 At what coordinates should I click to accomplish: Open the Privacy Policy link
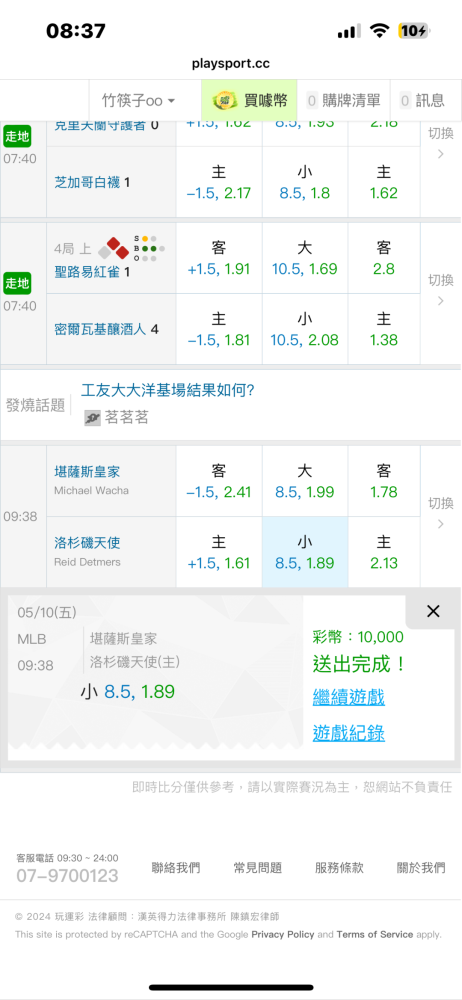point(283,934)
